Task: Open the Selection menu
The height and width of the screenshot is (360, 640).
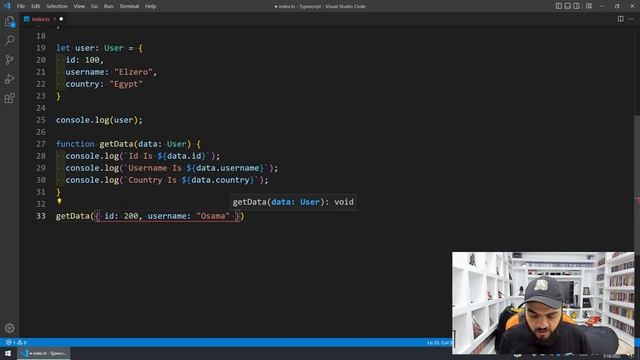Action: click(57, 6)
